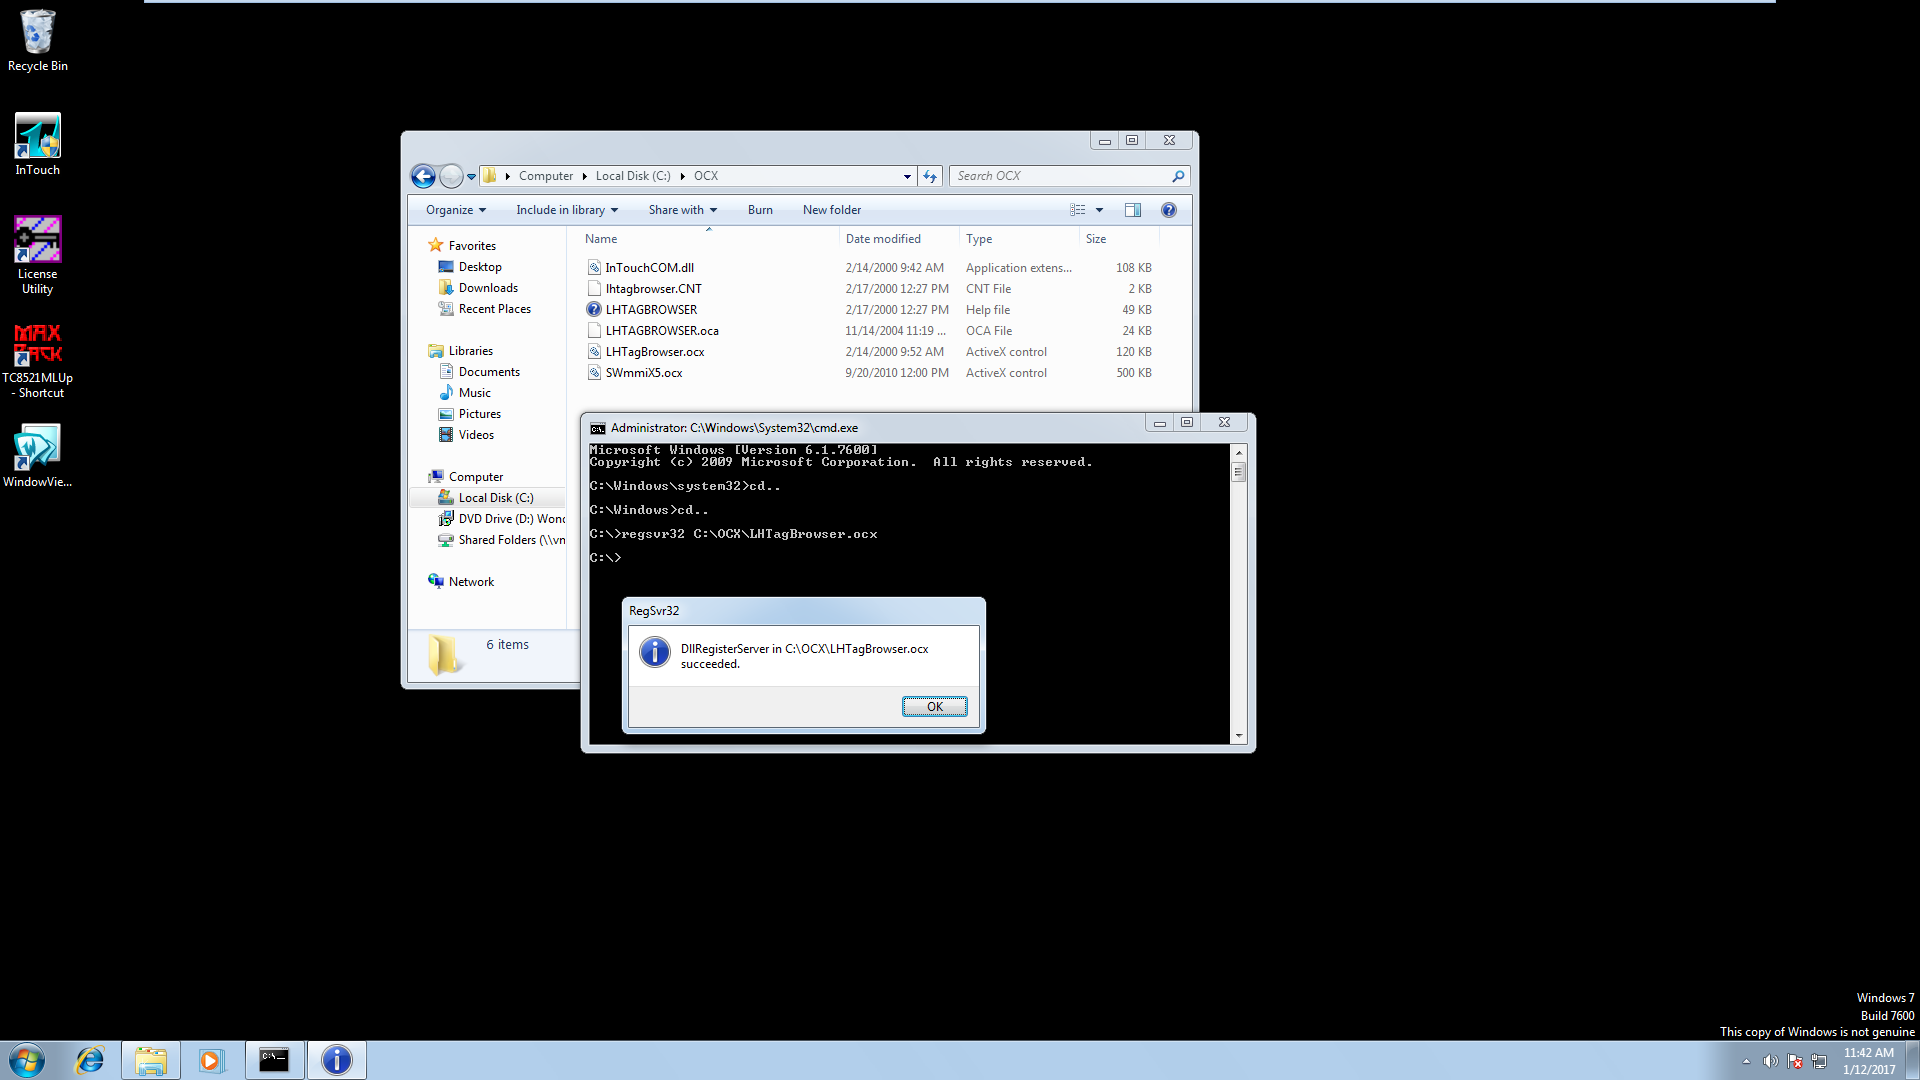Screen dimensions: 1920x1080
Task: Open the view options dropdown arrow
Action: click(1099, 210)
